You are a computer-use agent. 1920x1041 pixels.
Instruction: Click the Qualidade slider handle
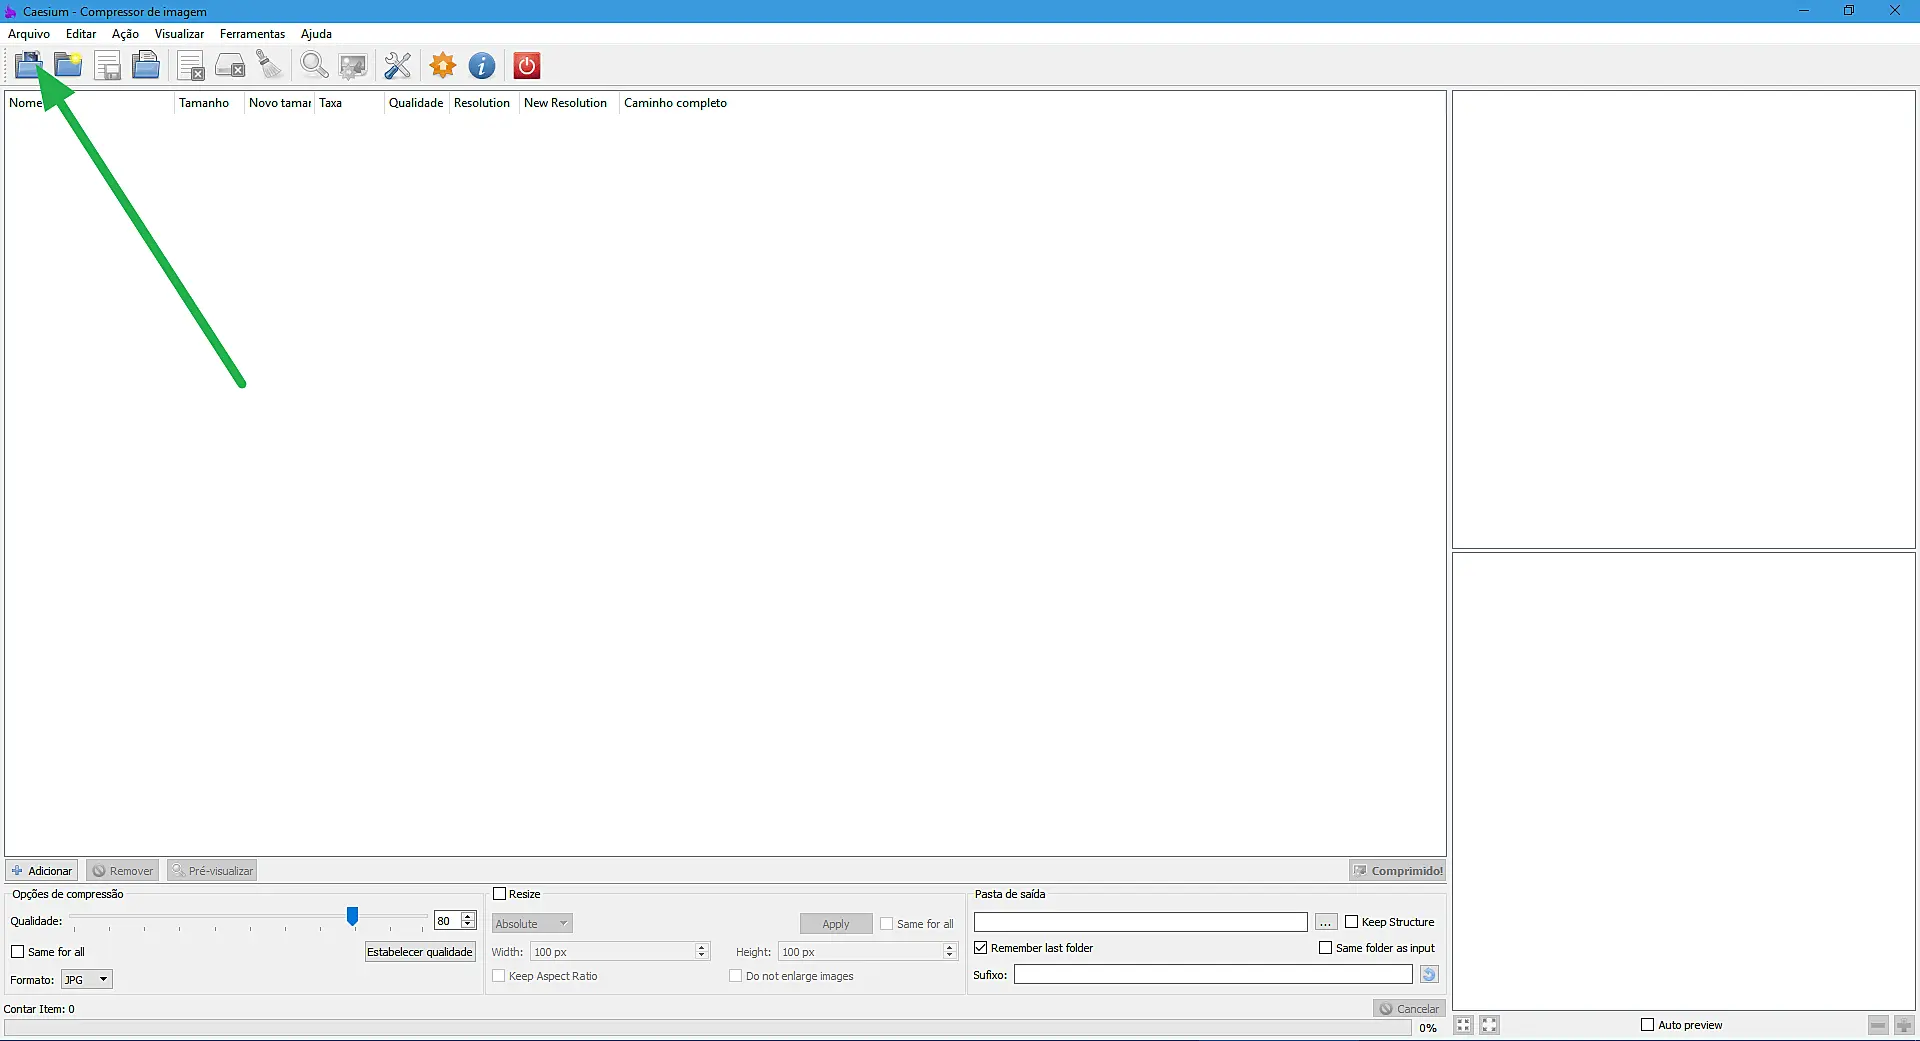click(352, 916)
